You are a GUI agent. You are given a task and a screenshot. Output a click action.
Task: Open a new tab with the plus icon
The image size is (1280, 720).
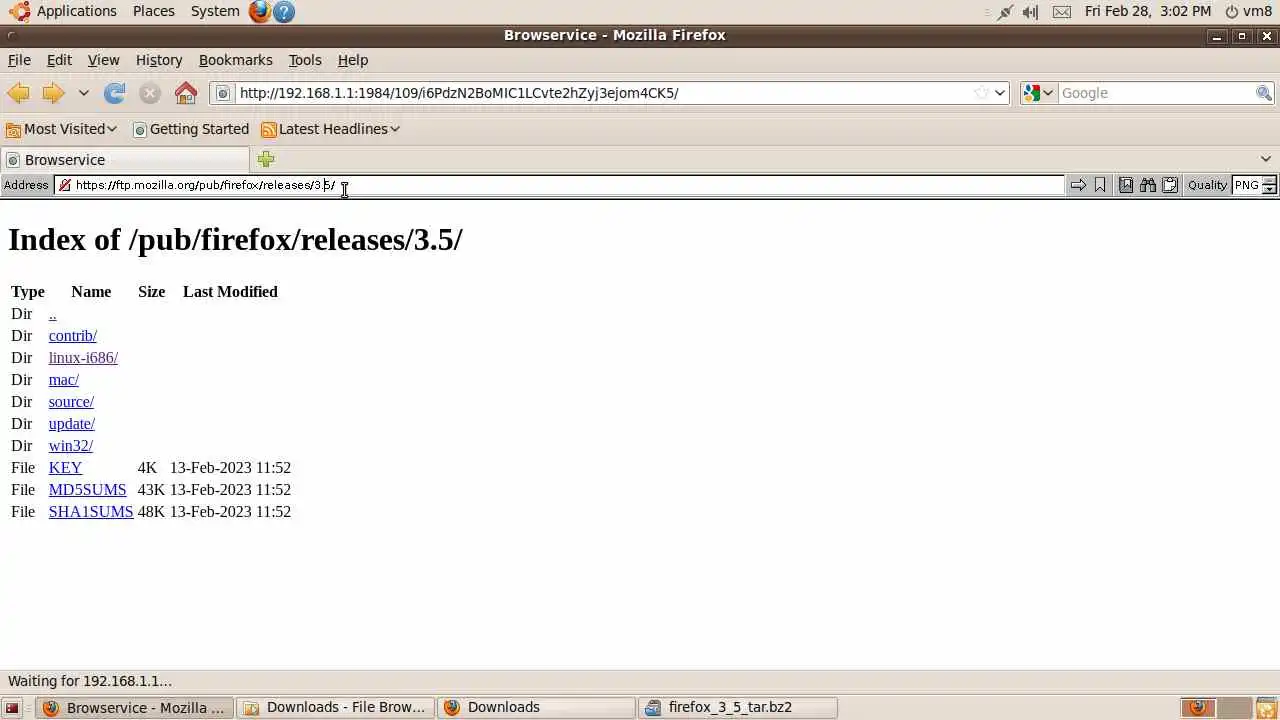(x=265, y=159)
